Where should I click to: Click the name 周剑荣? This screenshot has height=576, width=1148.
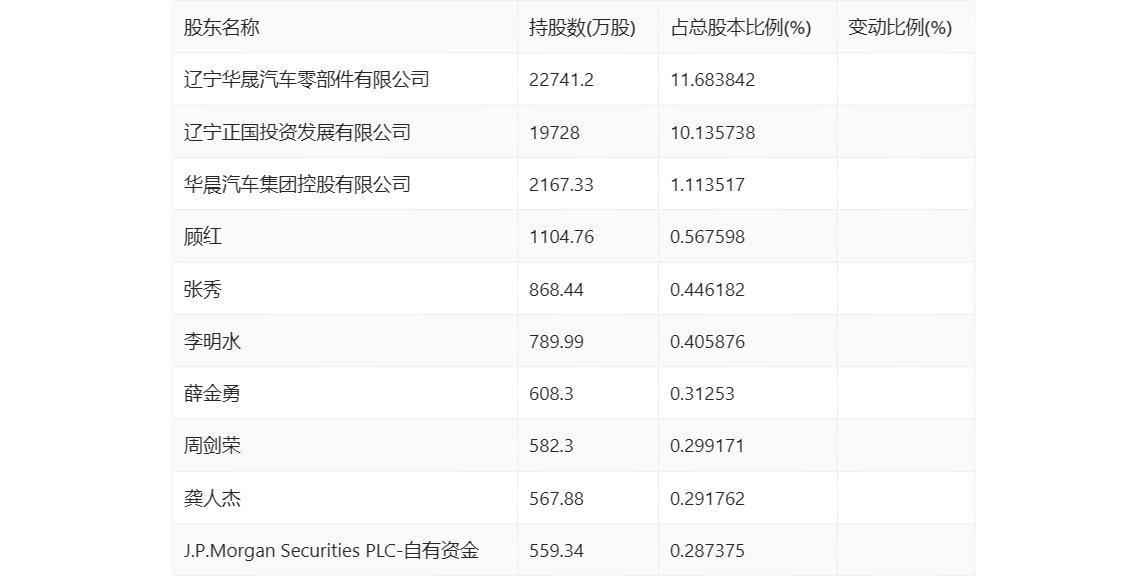tap(212, 446)
